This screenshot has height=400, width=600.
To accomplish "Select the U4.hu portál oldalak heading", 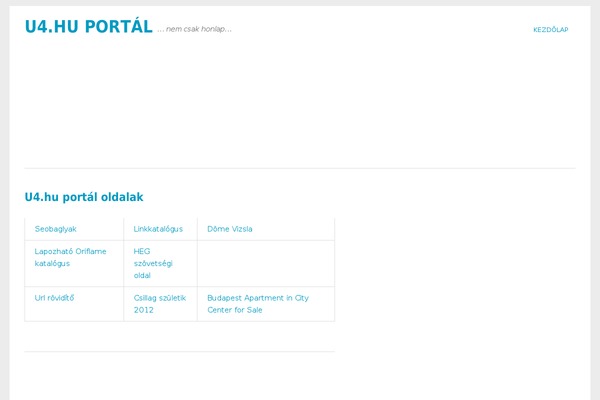I will click(x=84, y=197).
